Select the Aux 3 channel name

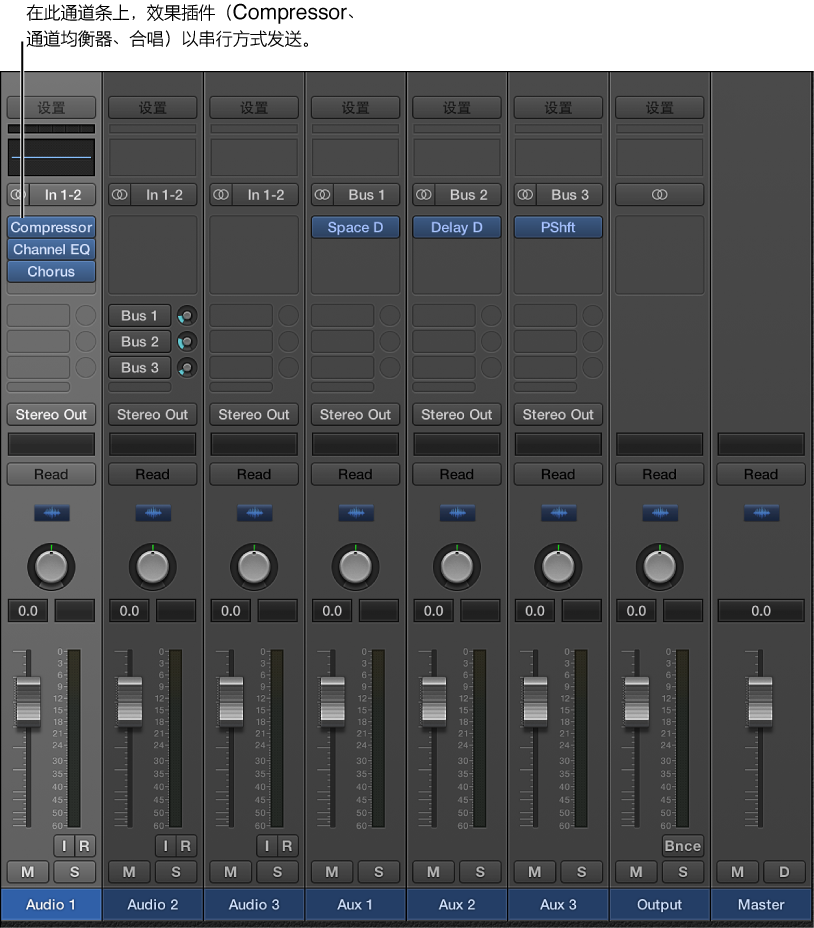(558, 905)
